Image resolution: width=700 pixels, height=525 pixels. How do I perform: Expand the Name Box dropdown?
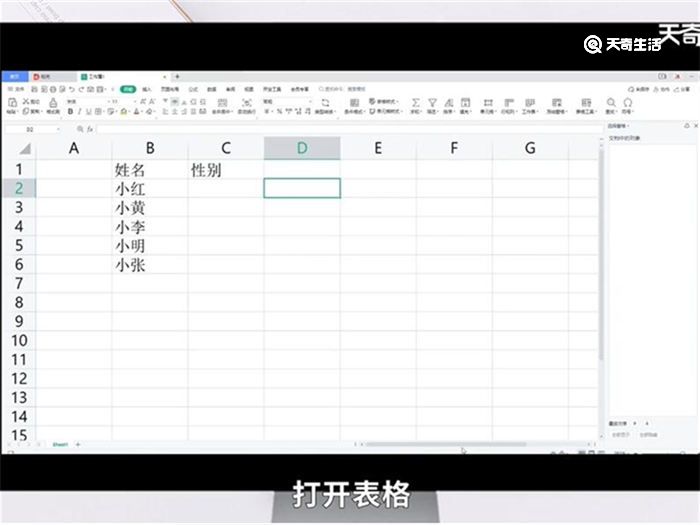57,130
